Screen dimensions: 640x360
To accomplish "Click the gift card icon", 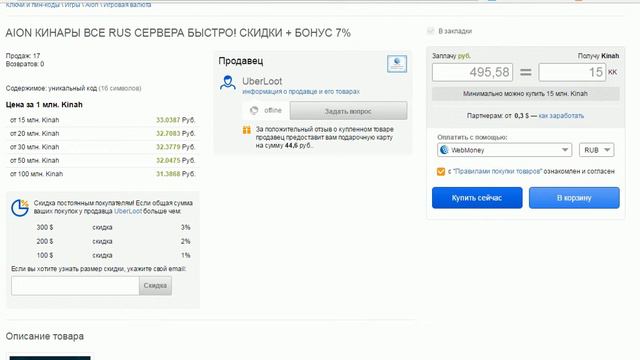I will (x=247, y=130).
